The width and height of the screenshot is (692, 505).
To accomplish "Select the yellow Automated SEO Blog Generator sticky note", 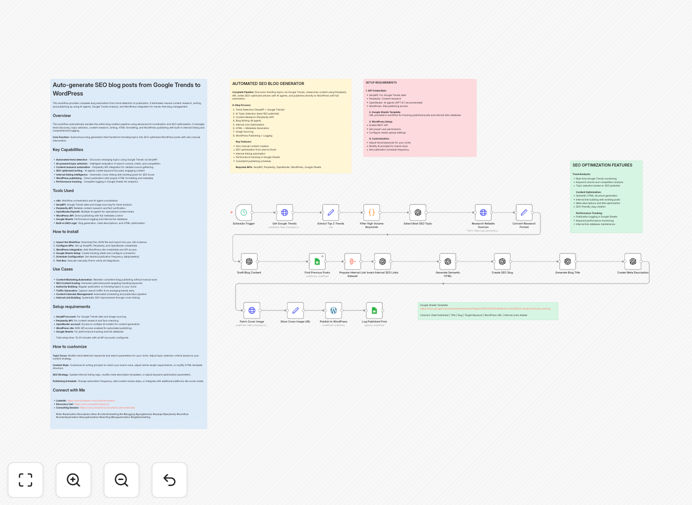I will 291,126.
